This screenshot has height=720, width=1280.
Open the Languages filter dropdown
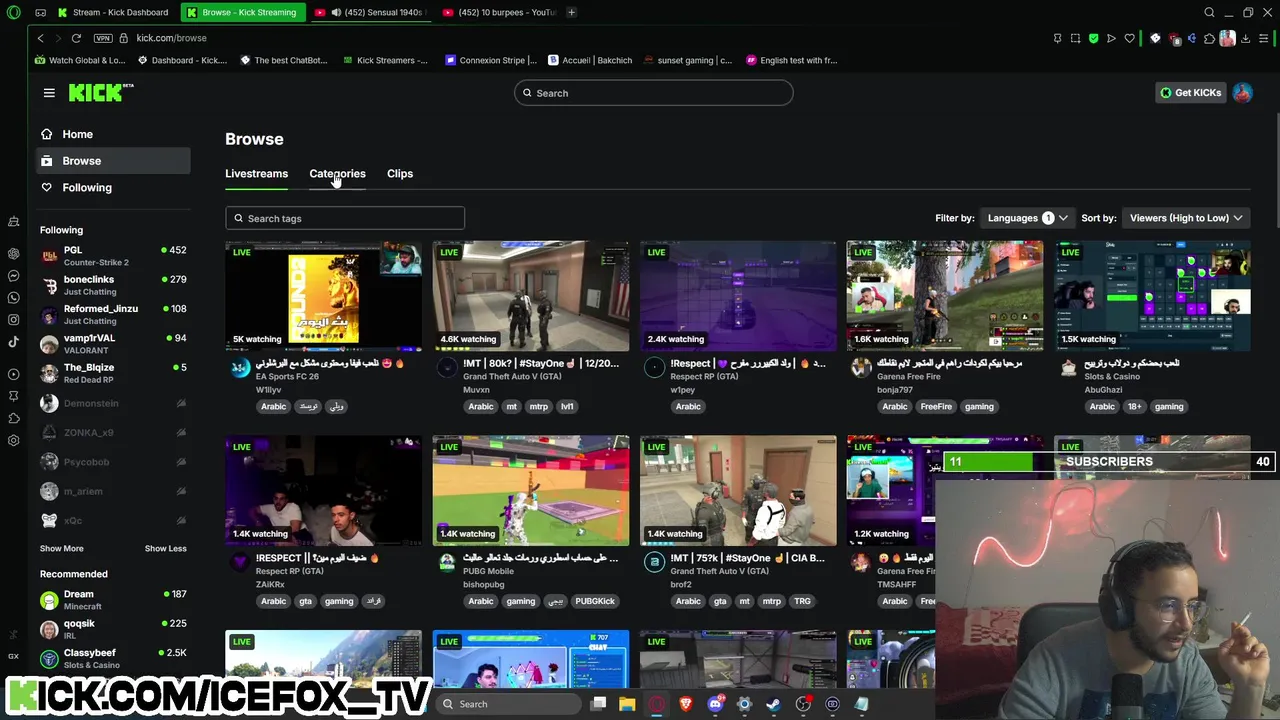click(1027, 218)
